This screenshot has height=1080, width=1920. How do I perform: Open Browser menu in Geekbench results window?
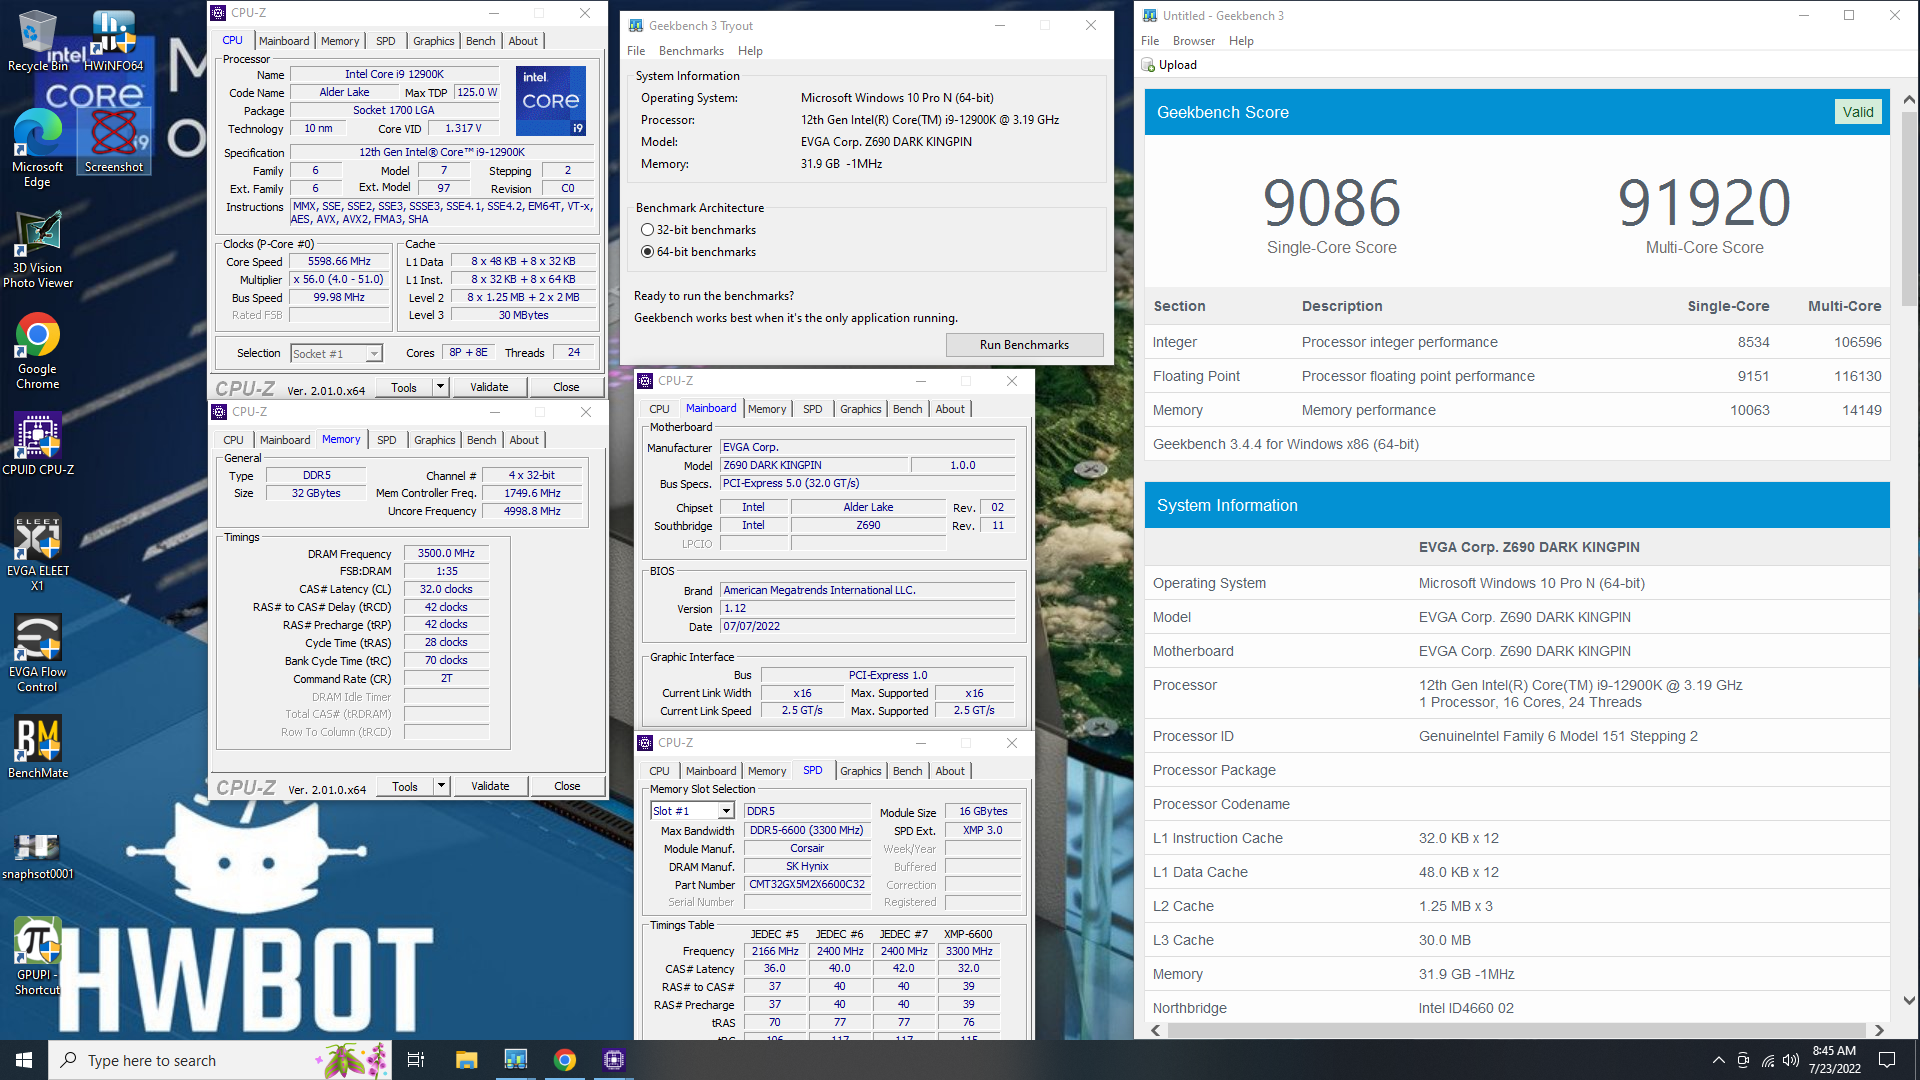pos(1194,41)
